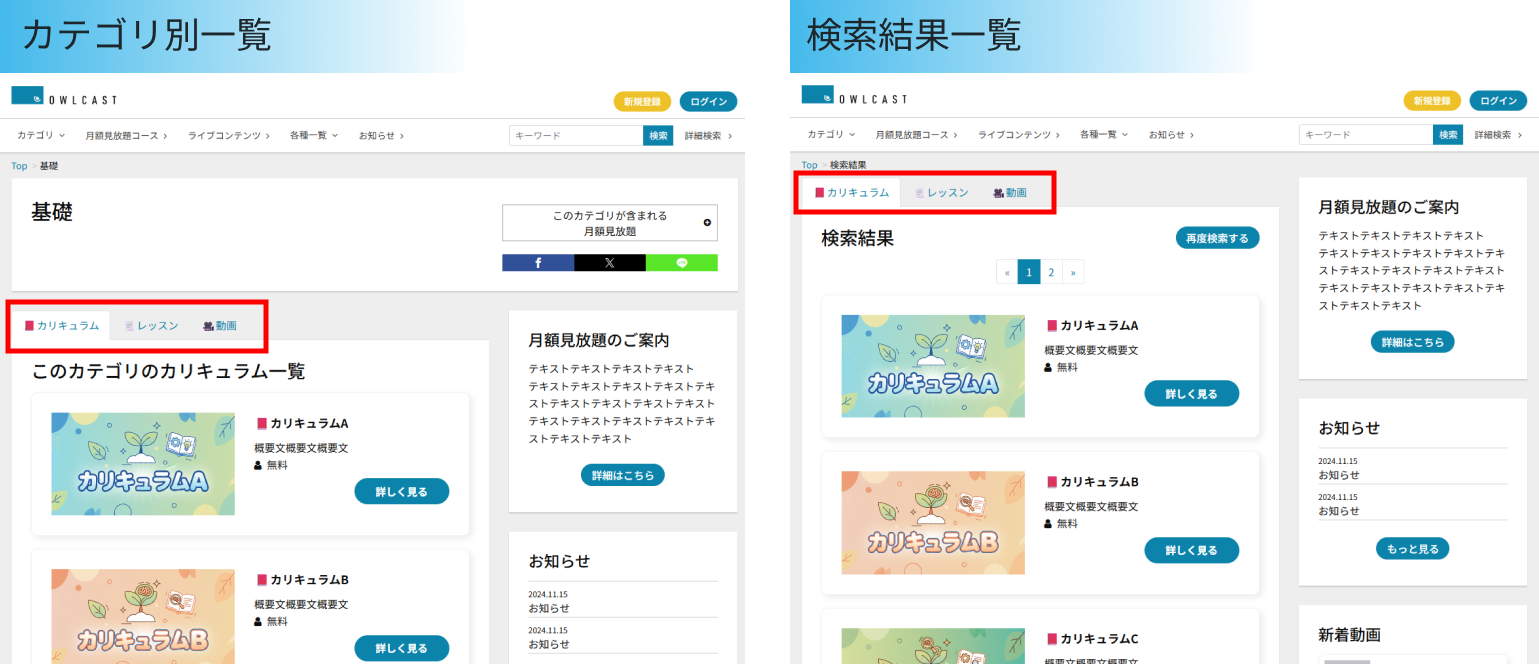Viewport: 1539px width, 664px height.
Task: Click the plus icon beside このカテゴリが含まれる月額見放題
Action: [707, 223]
